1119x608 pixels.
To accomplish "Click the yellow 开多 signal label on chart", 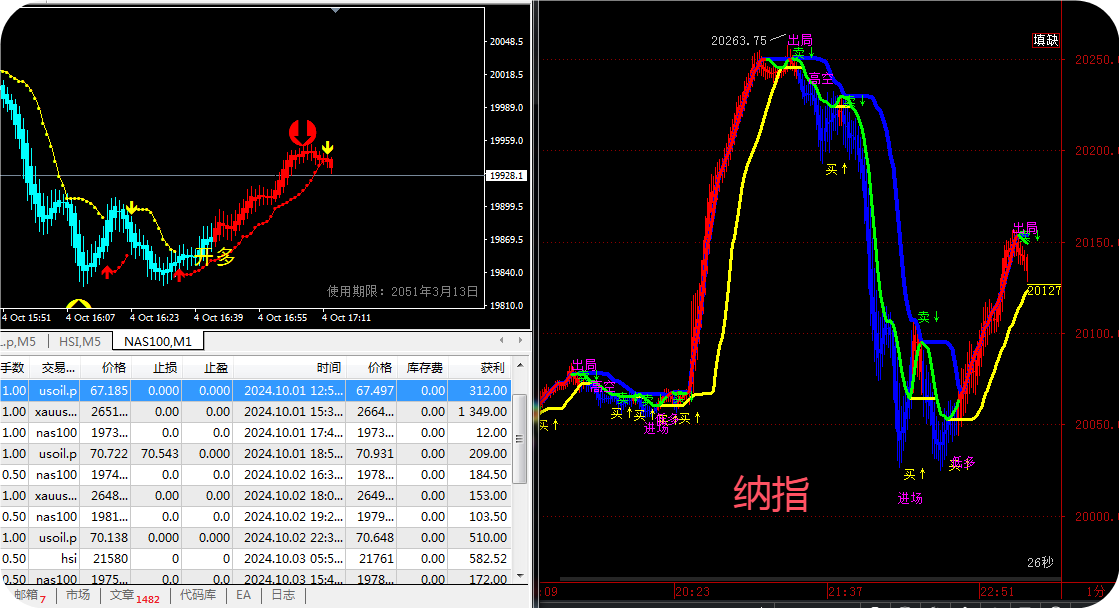I will coord(215,255).
